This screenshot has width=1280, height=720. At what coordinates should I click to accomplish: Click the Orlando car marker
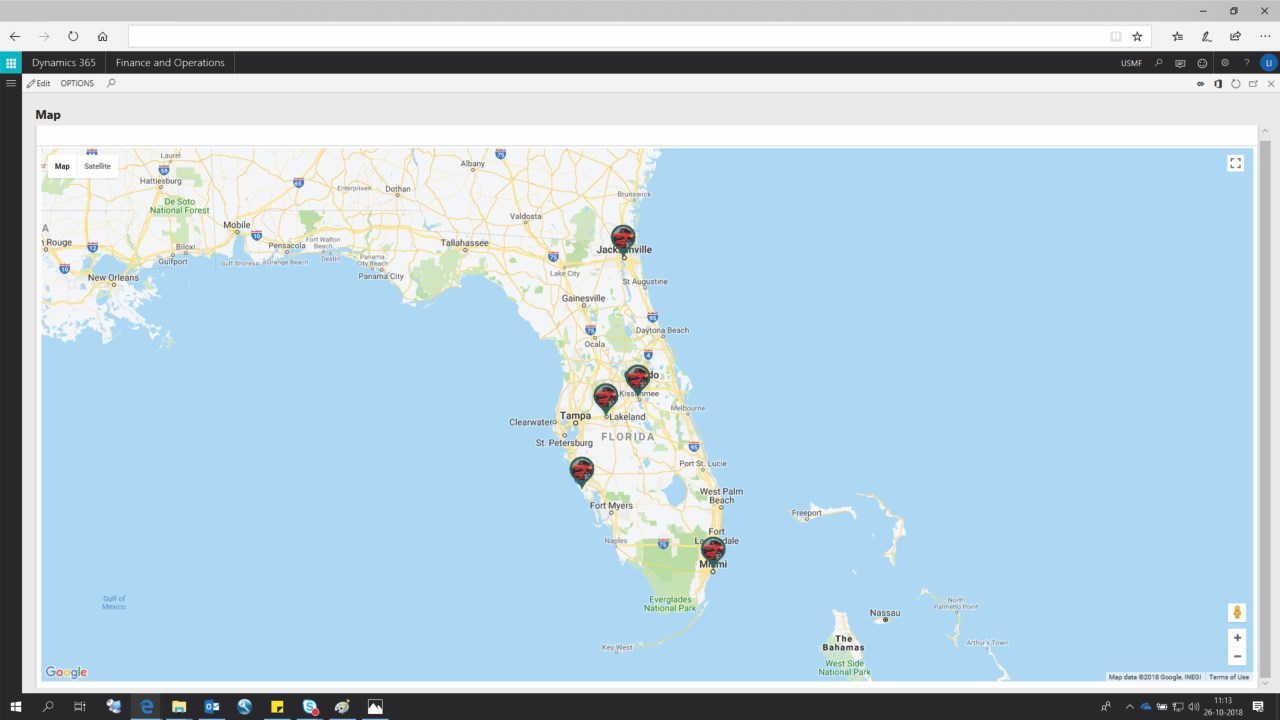click(637, 379)
